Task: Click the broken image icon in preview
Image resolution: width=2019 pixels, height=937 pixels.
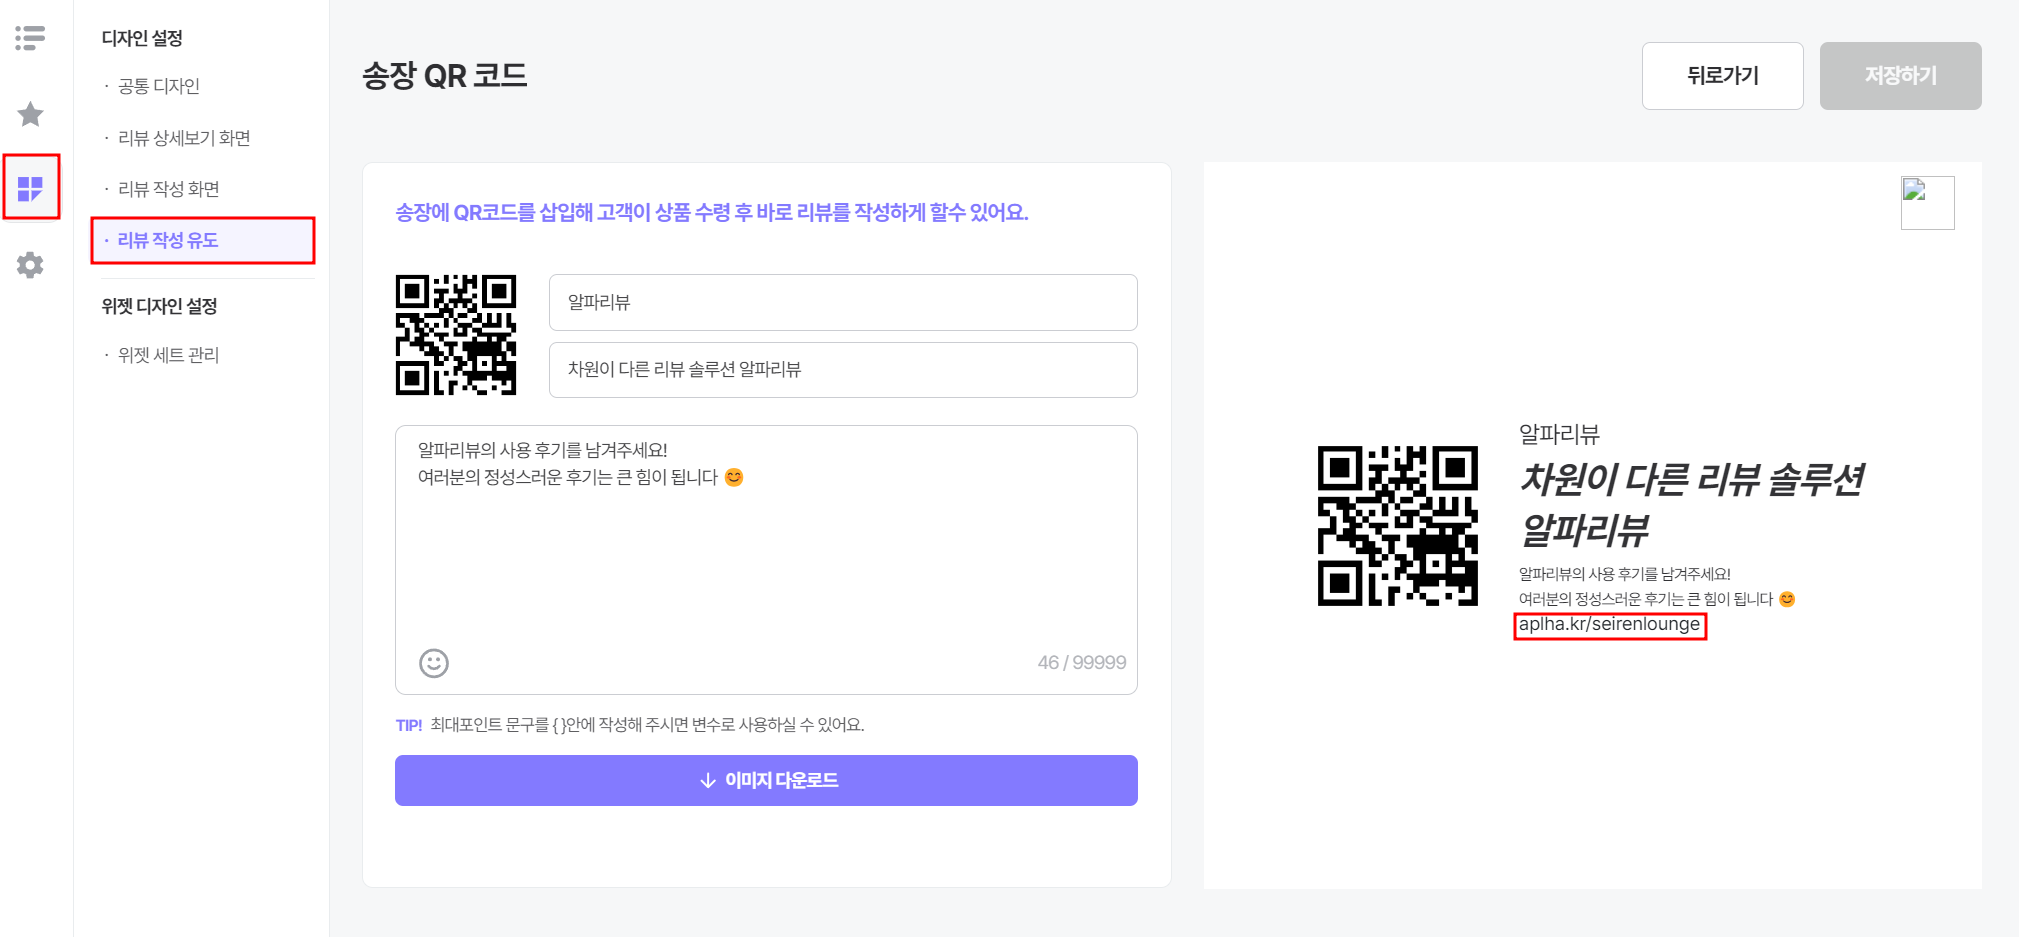Action: coord(1927,203)
